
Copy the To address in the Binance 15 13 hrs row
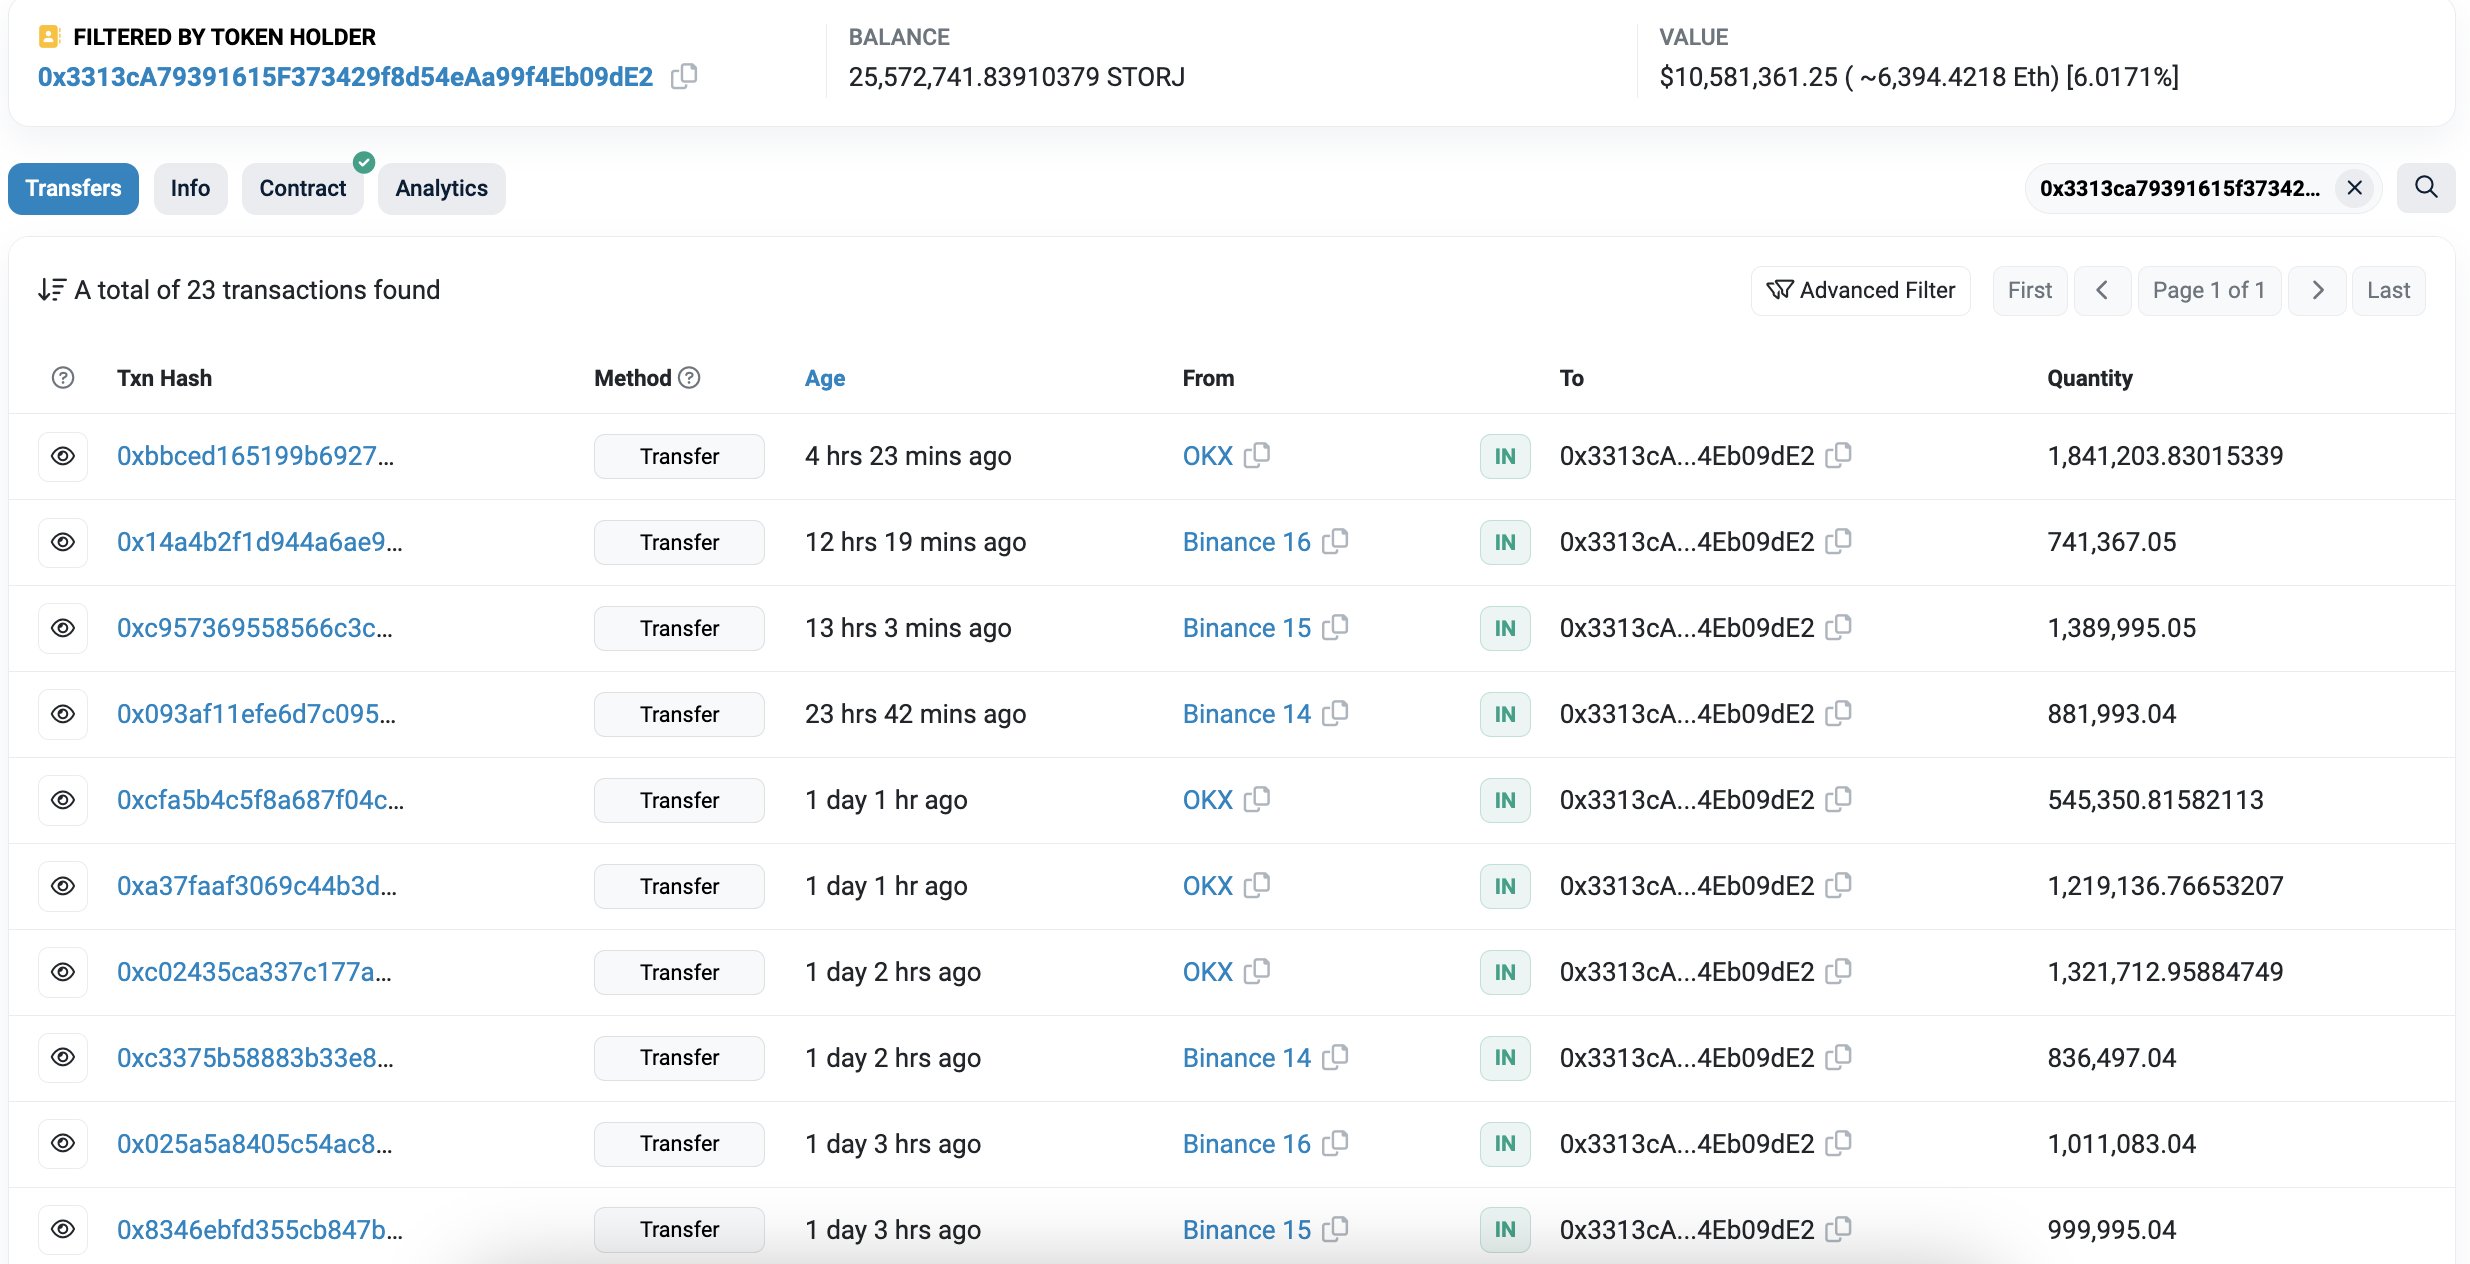click(1838, 627)
